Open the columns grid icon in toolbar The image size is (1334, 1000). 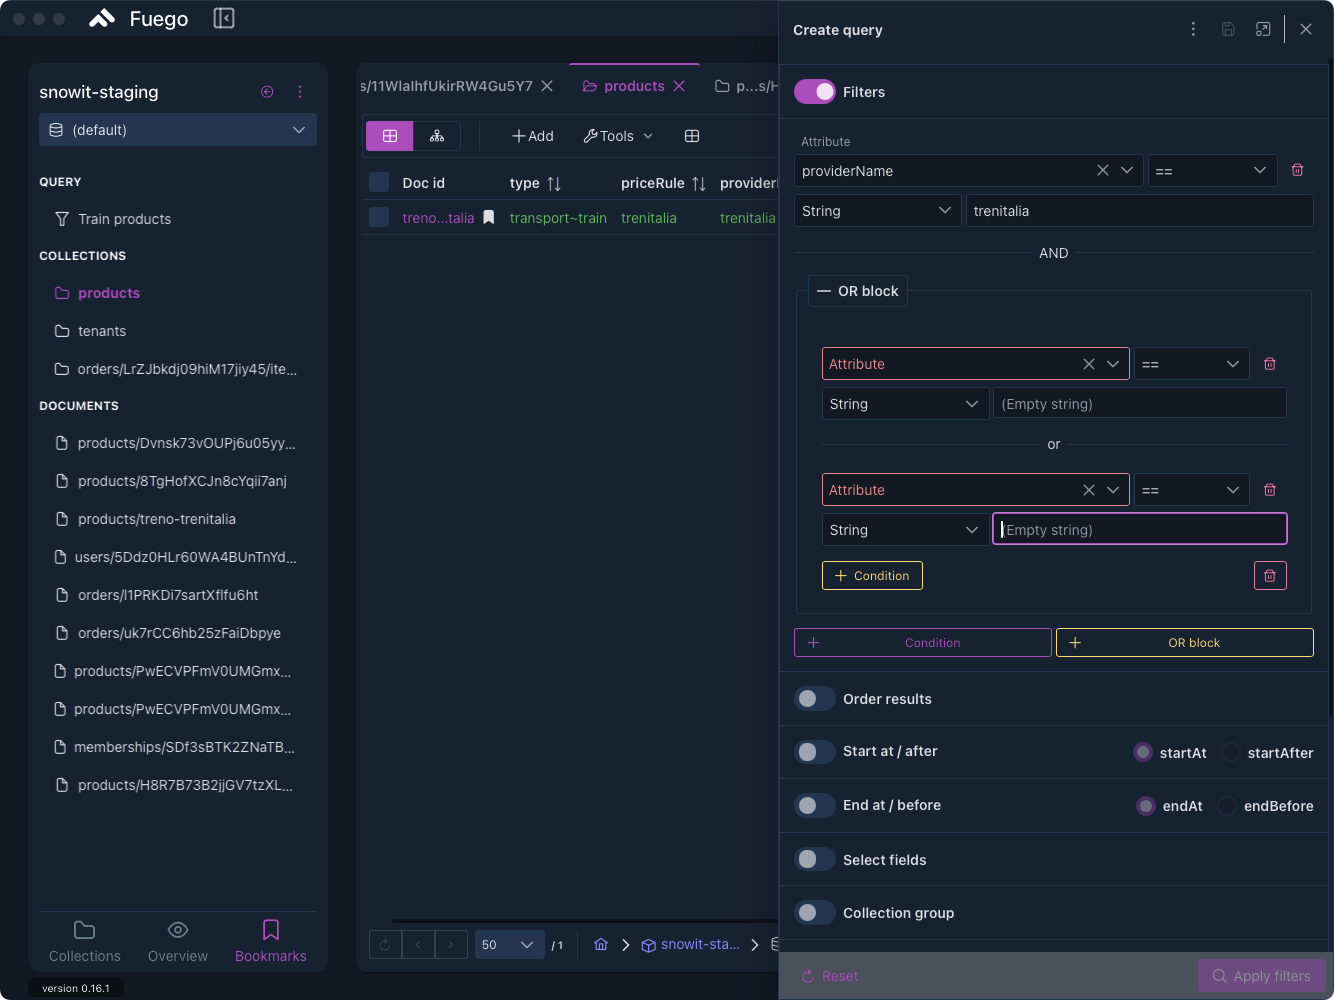click(x=692, y=136)
